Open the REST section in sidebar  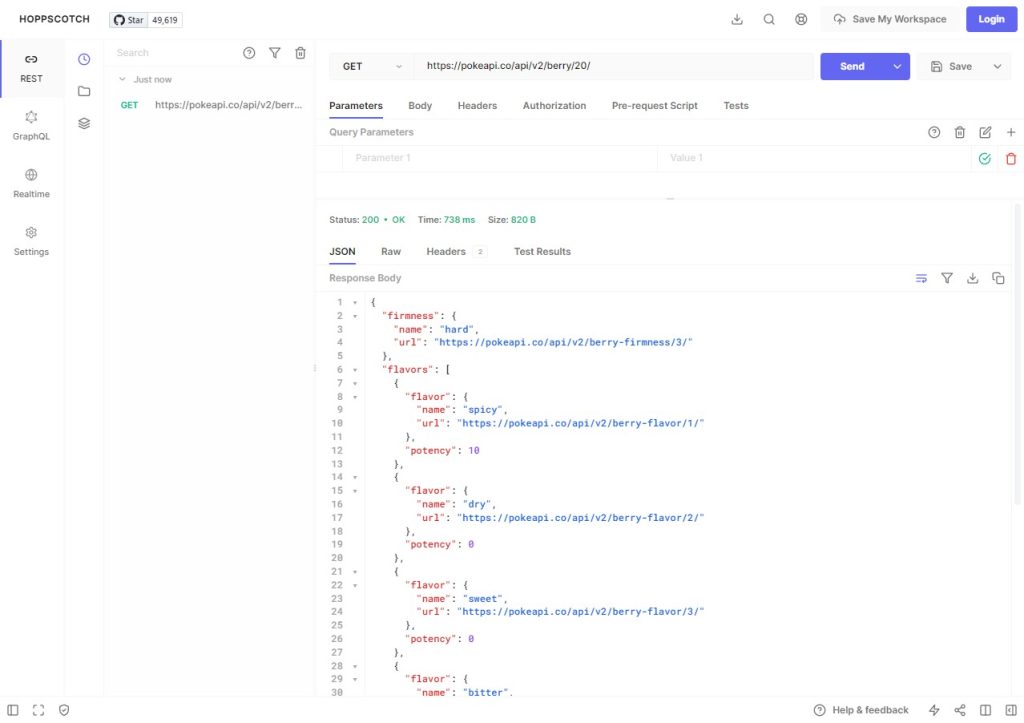coord(31,69)
